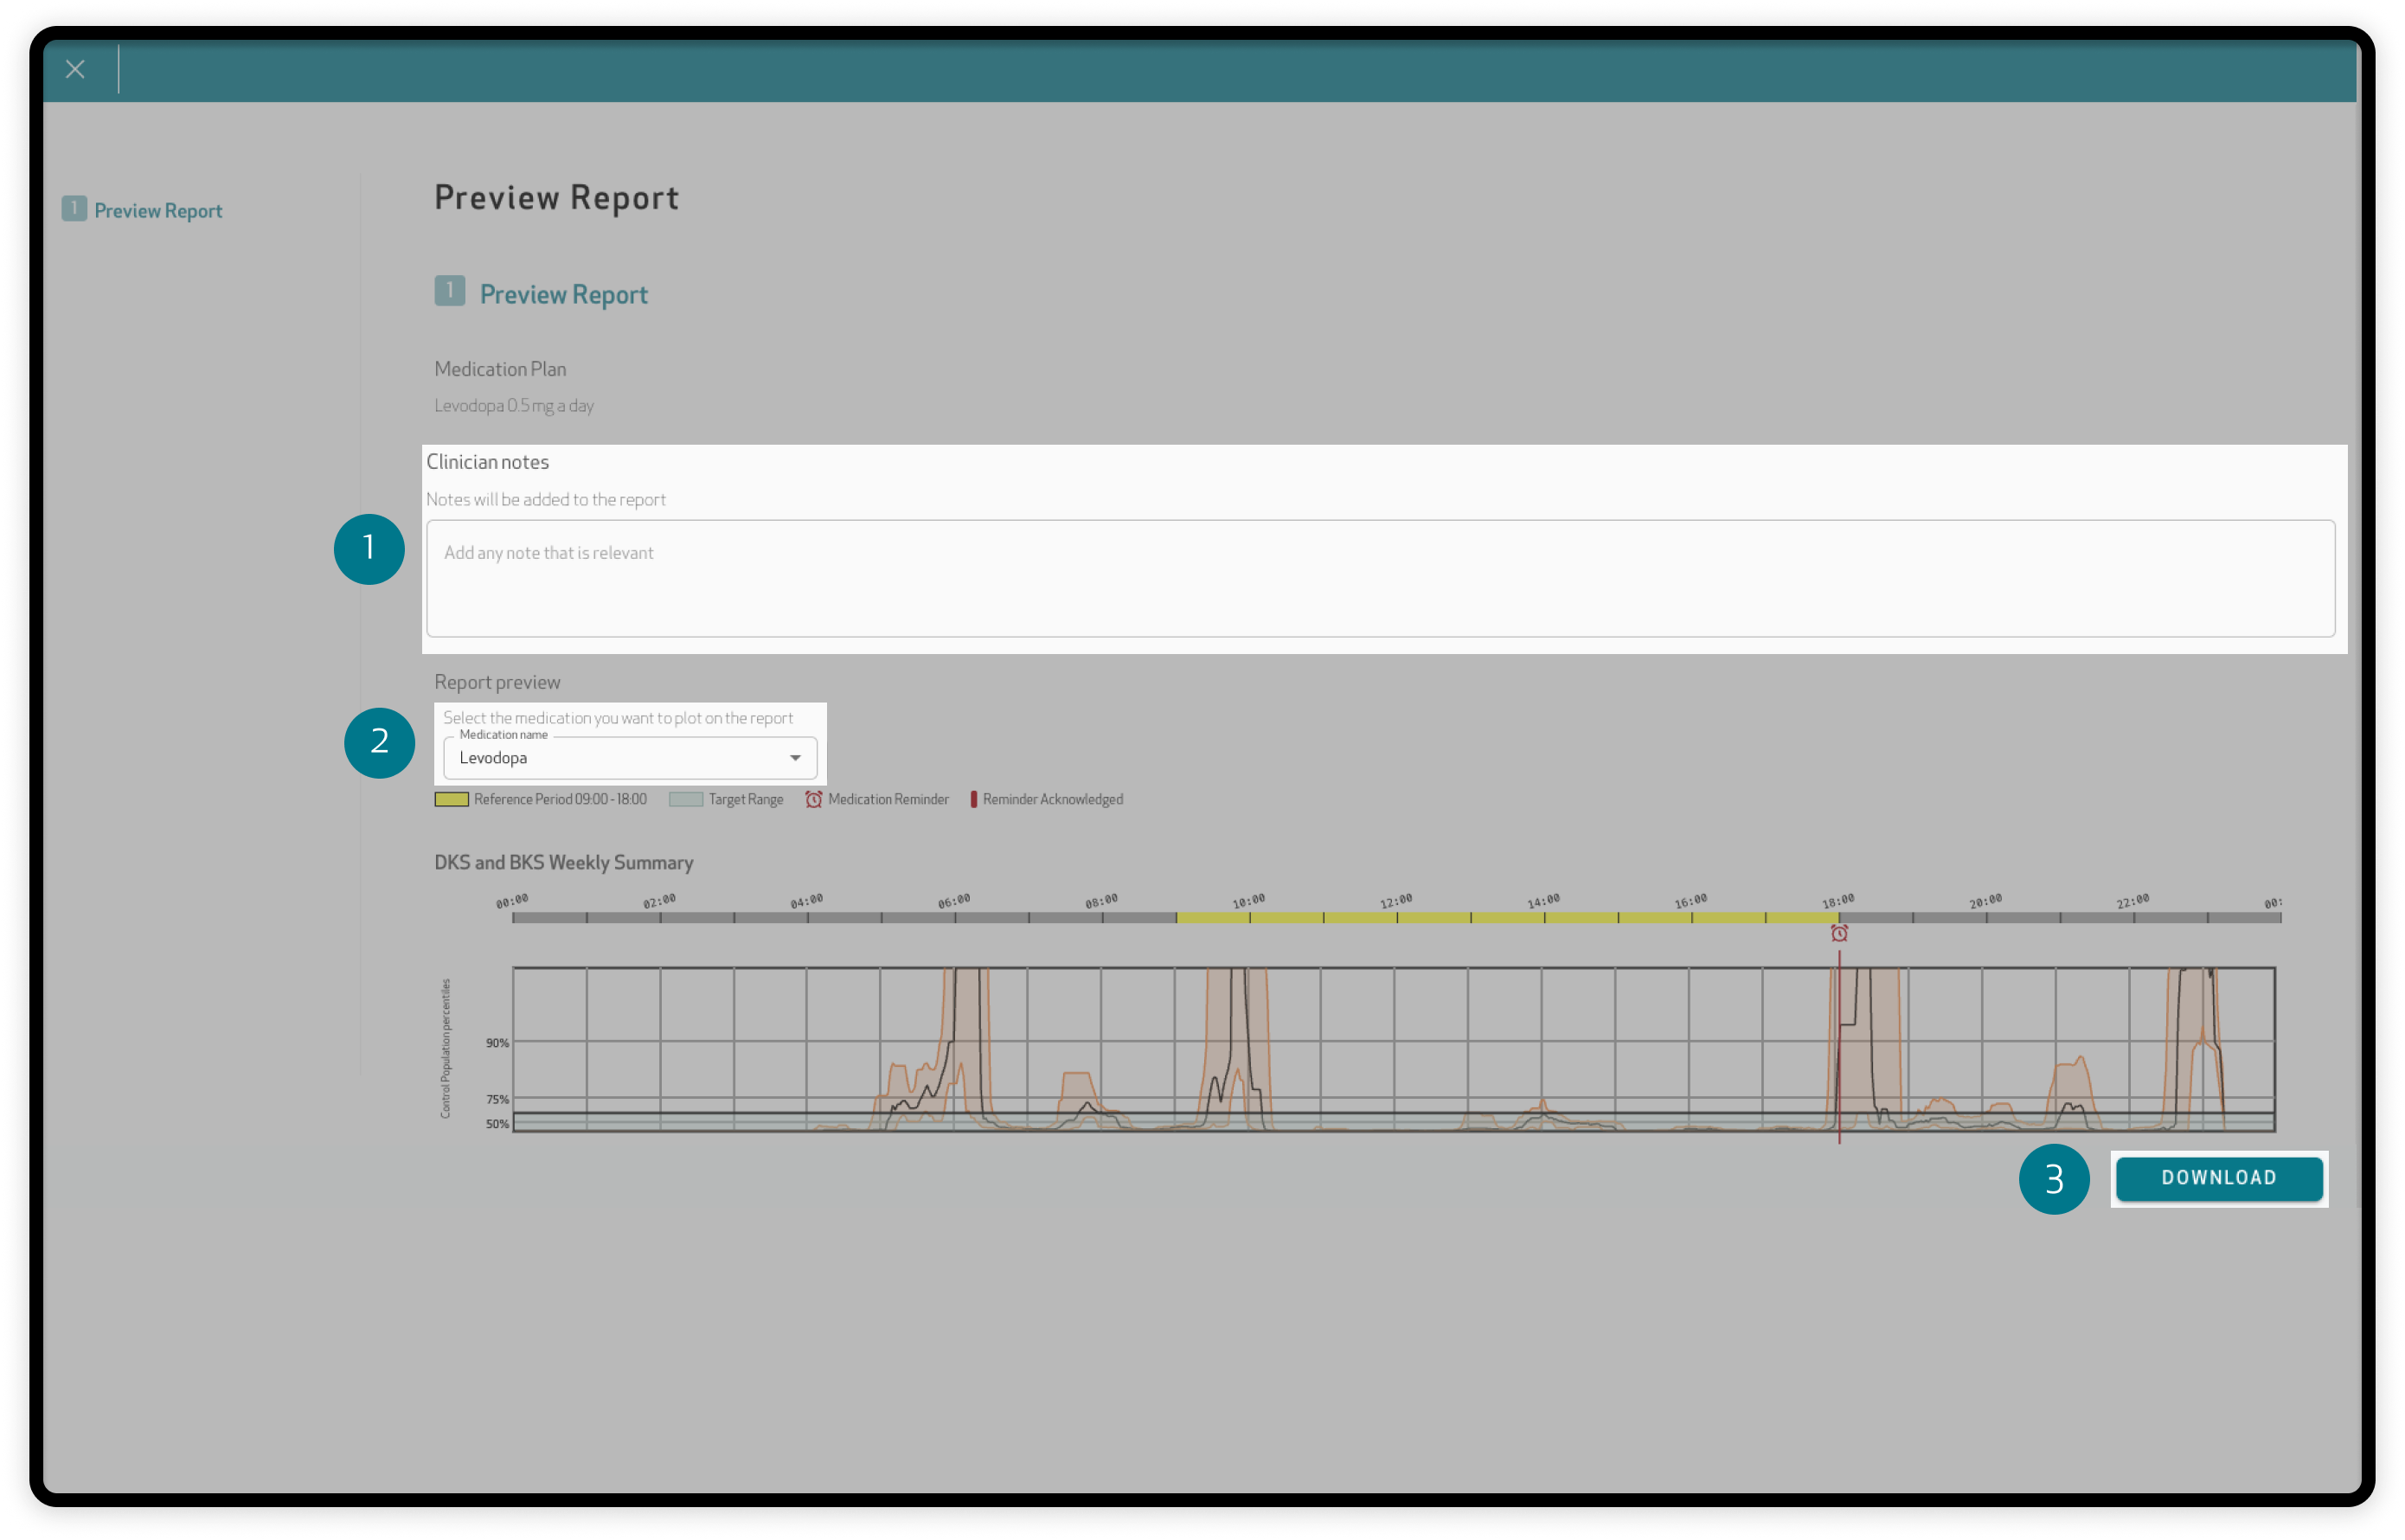The image size is (2405, 1540).
Task: Click the 18:00 label on chart time axis
Action: [1838, 901]
